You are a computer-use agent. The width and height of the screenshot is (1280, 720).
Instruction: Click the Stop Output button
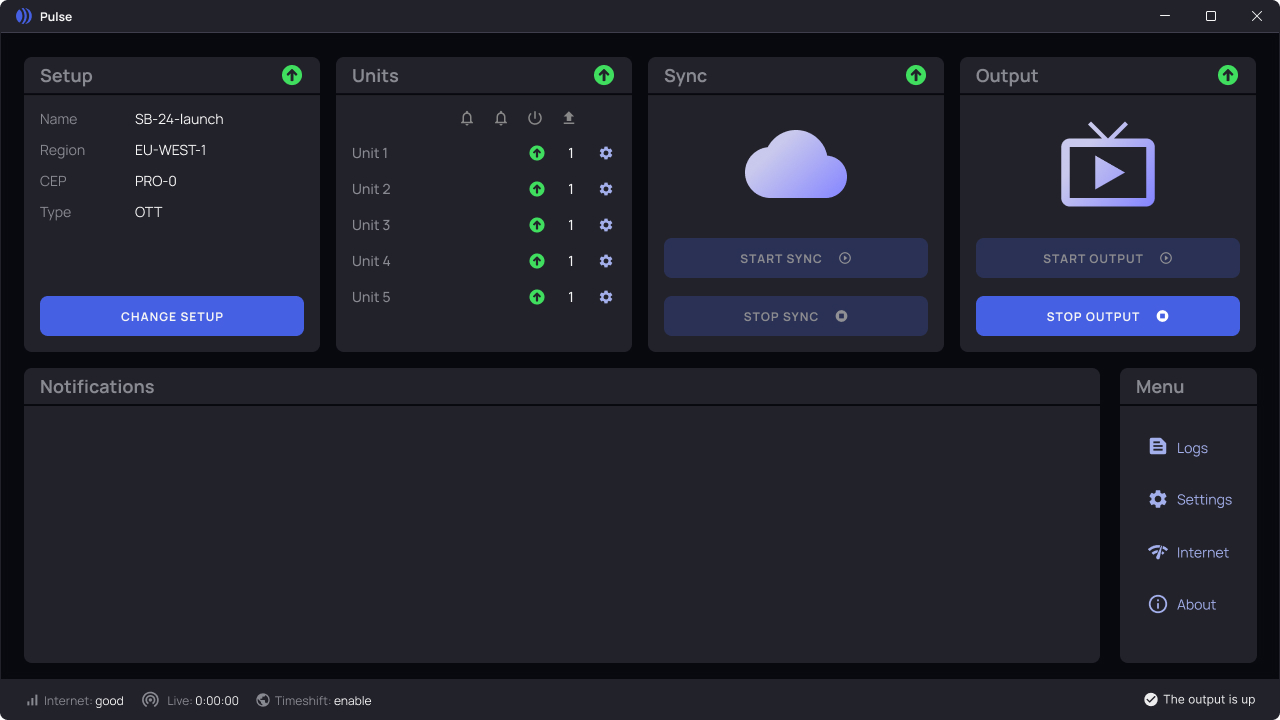[1108, 316]
